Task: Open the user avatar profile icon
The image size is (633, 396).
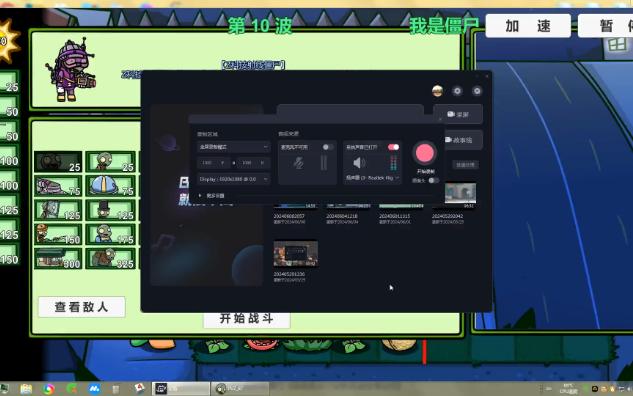Action: pos(437,91)
